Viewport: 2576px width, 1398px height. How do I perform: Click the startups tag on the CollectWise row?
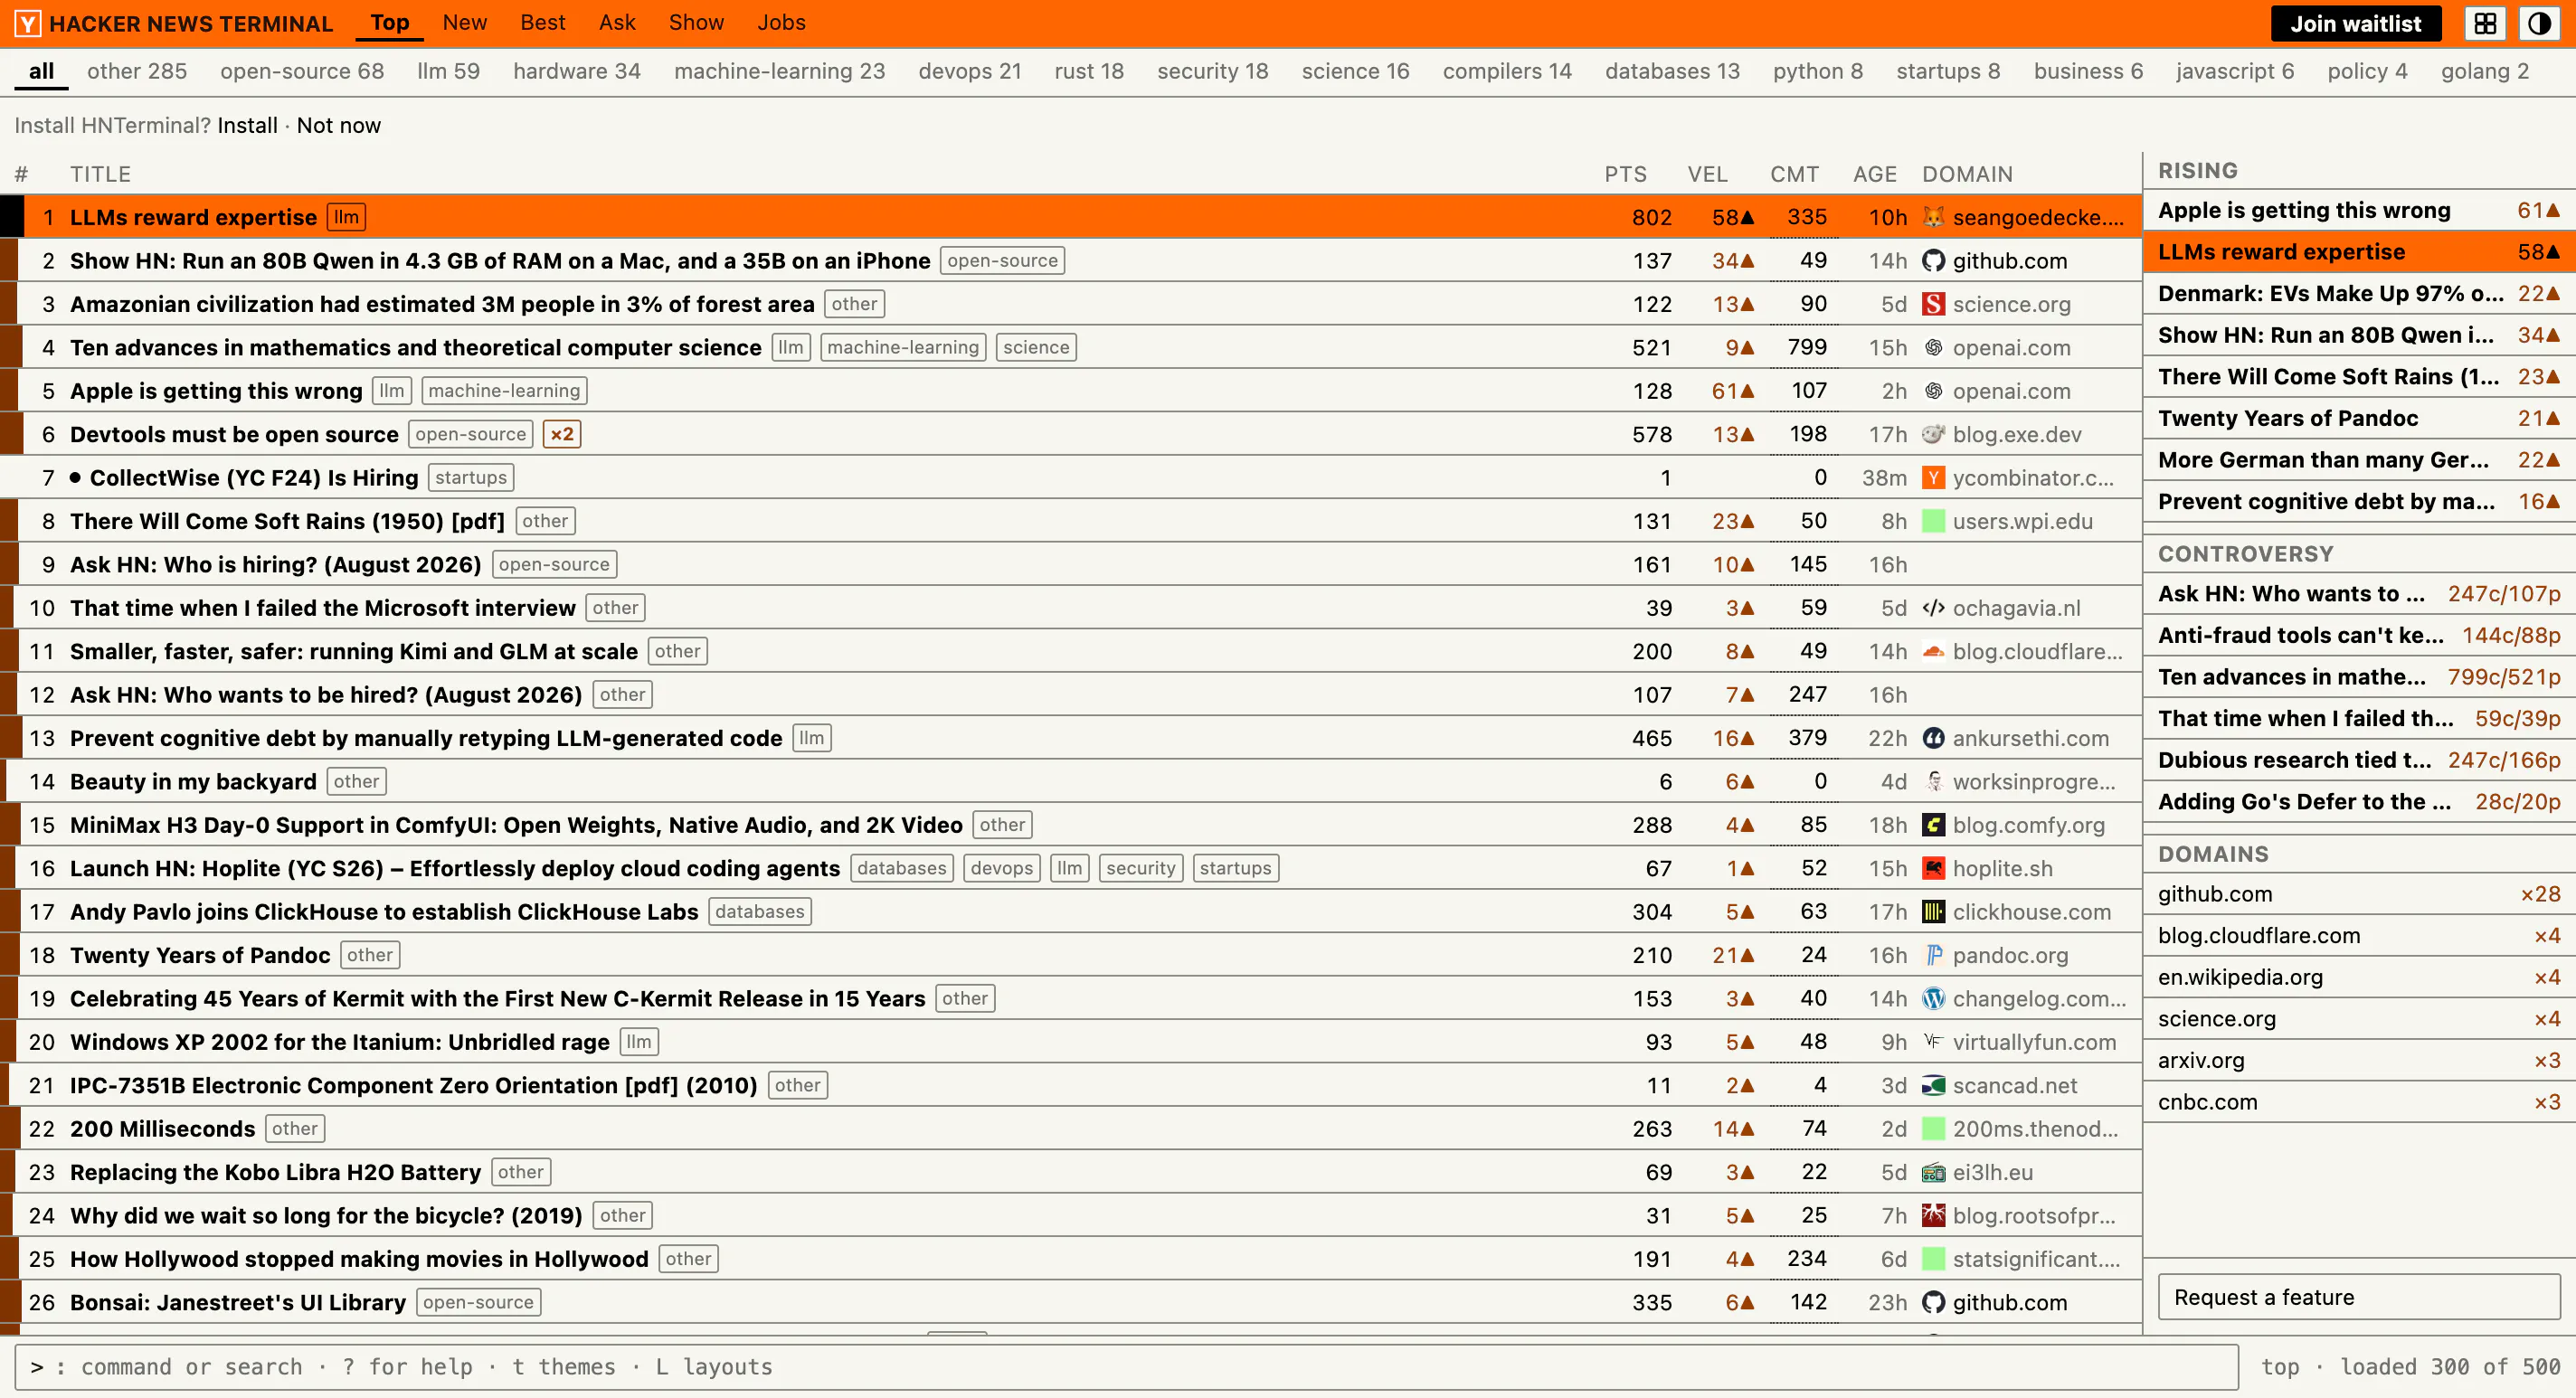pos(471,478)
